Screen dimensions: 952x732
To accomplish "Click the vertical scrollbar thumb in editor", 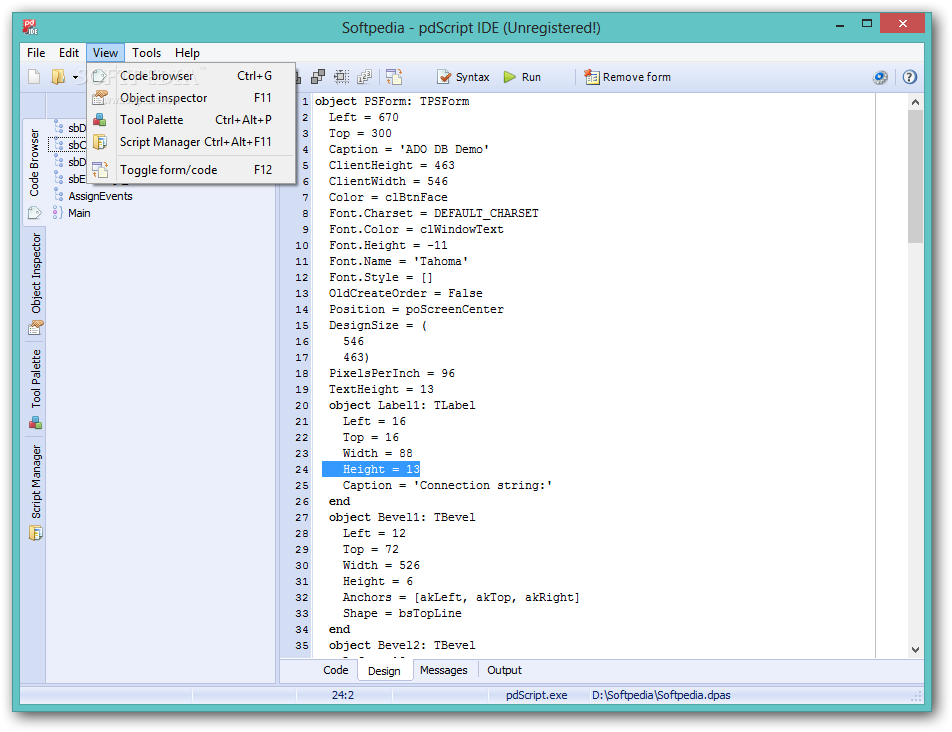I will 915,177.
